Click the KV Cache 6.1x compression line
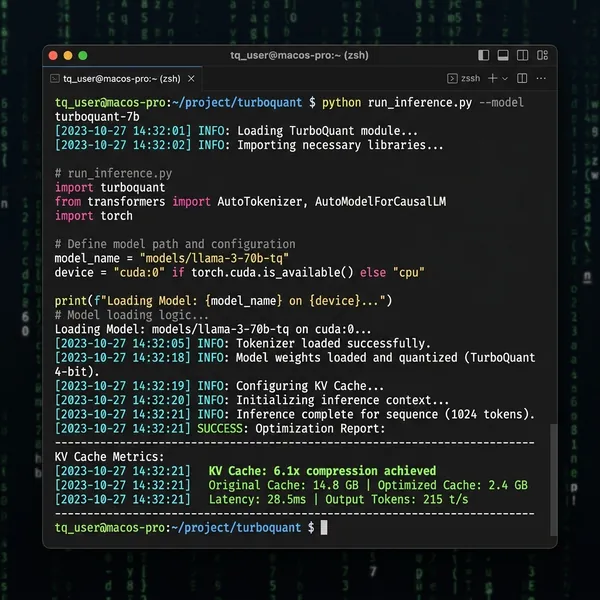Image resolution: width=600 pixels, height=600 pixels. [x=322, y=471]
